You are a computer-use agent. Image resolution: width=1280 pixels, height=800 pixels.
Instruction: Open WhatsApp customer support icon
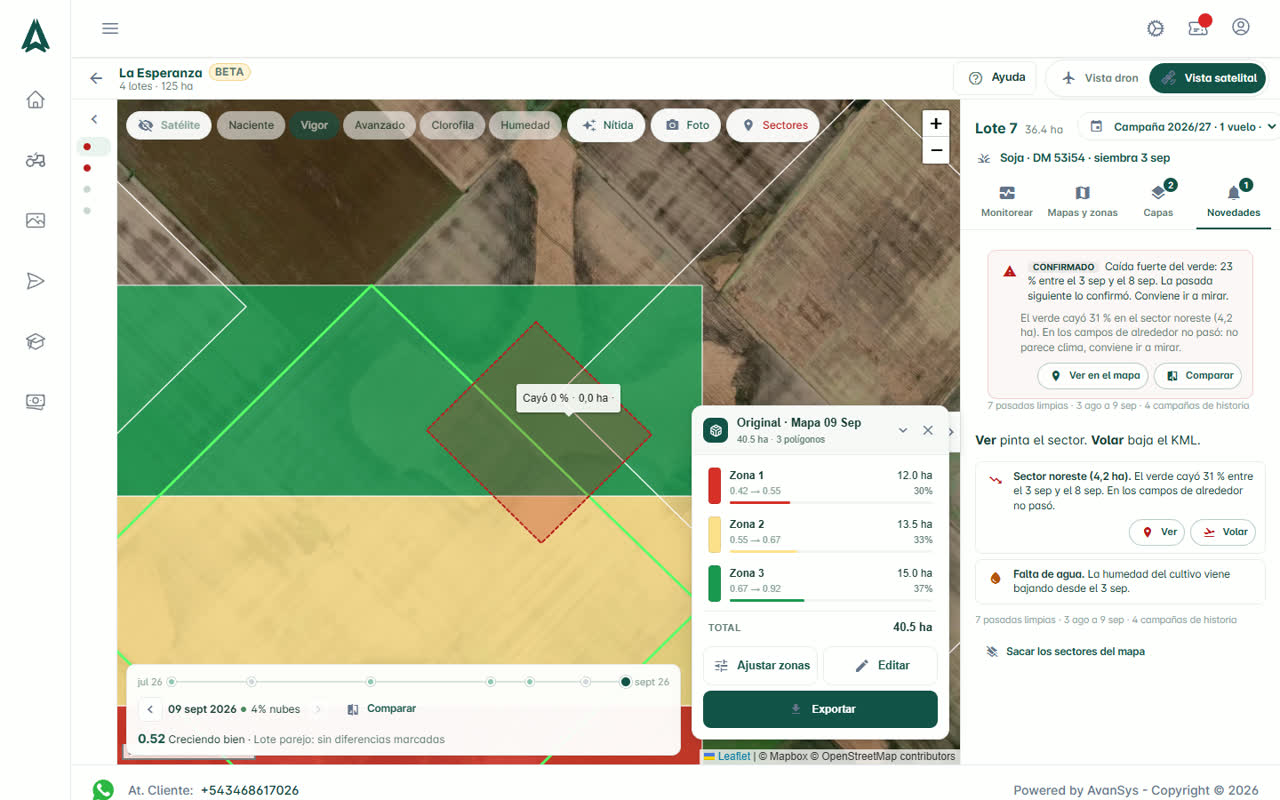tap(103, 790)
